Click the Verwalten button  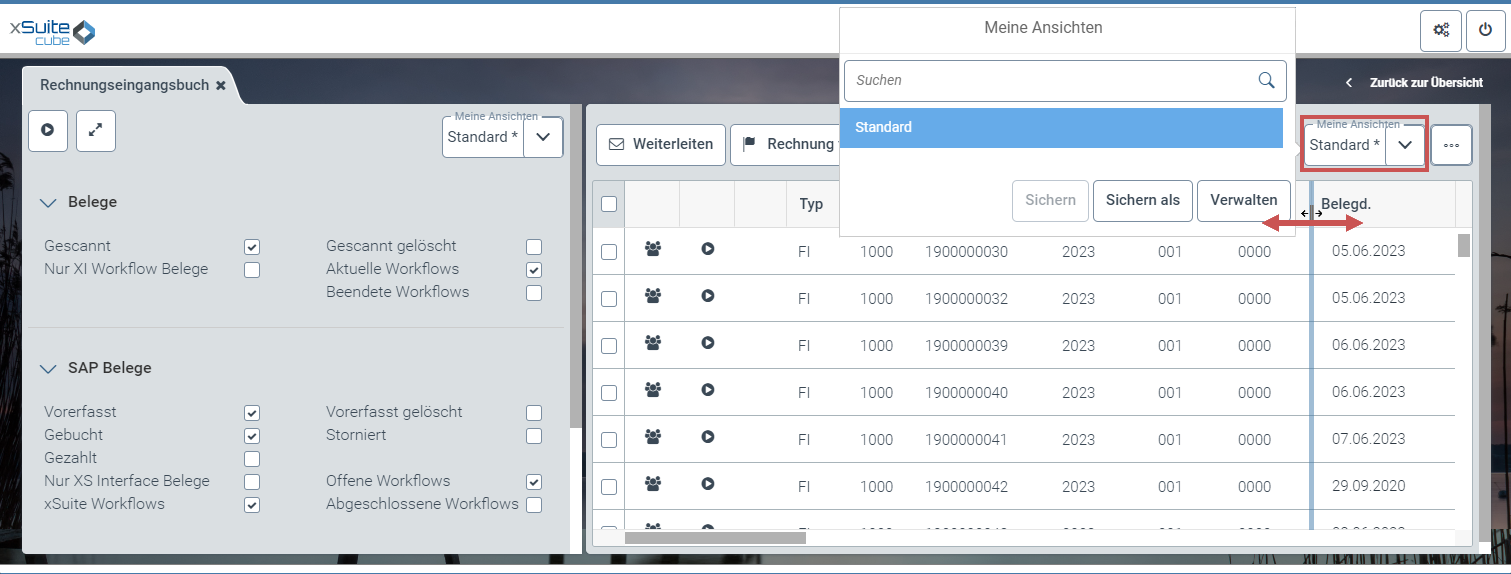(x=1243, y=200)
